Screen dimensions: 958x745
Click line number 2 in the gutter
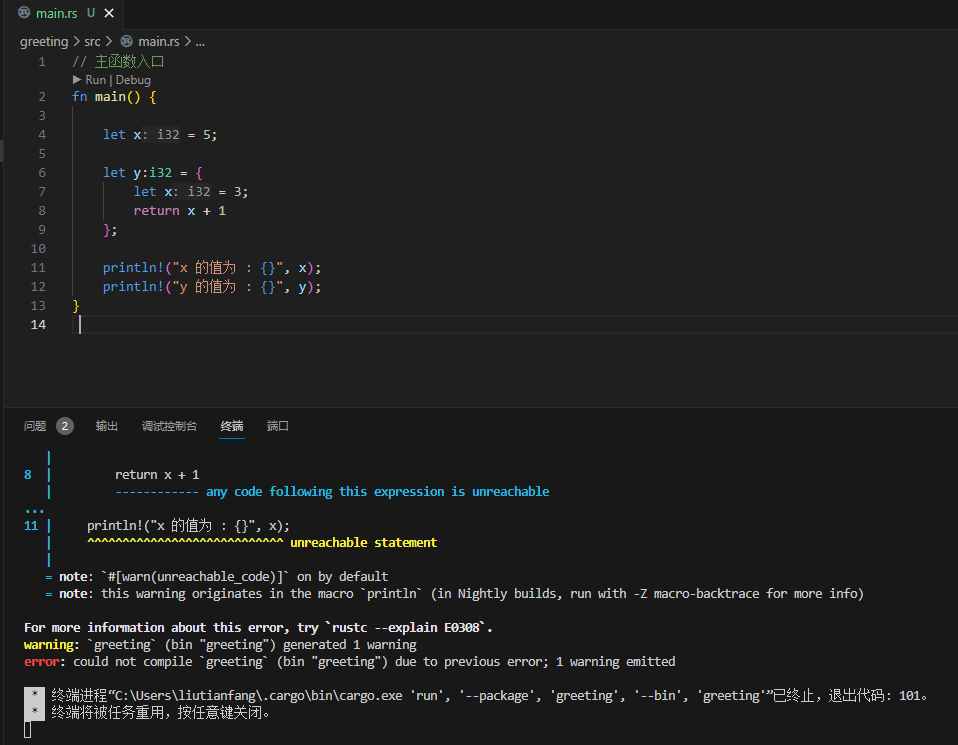(x=42, y=97)
